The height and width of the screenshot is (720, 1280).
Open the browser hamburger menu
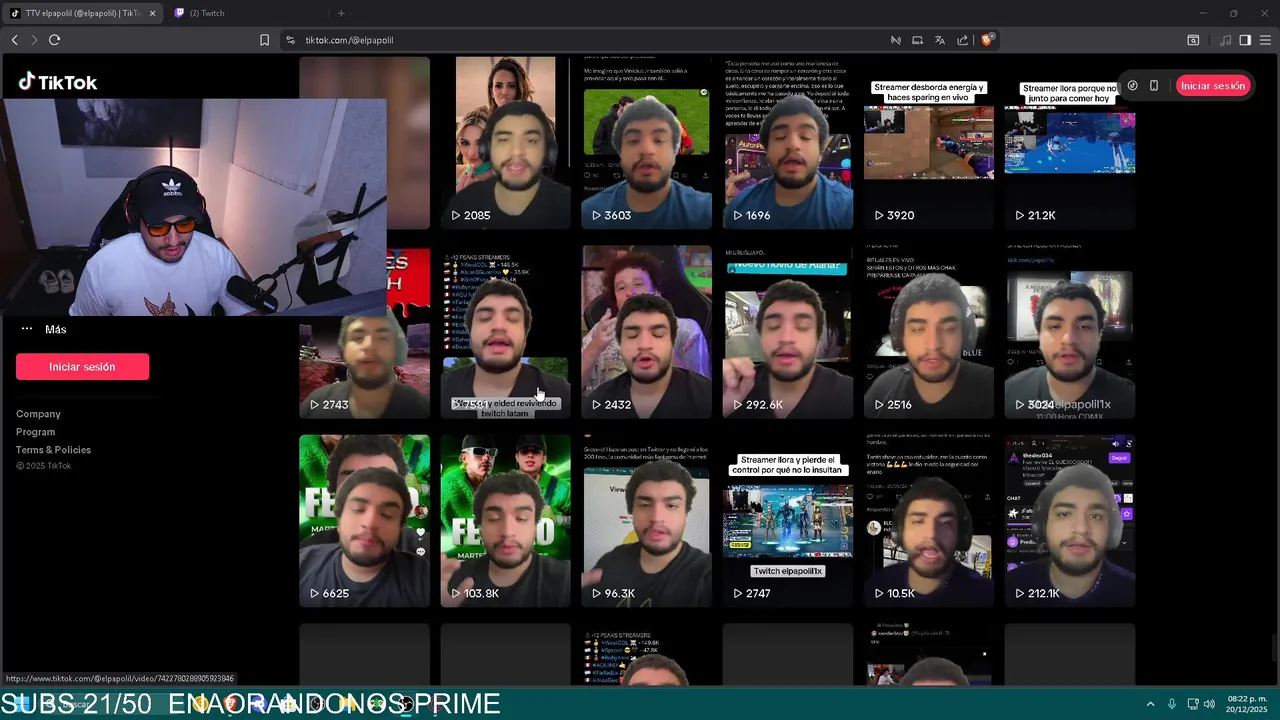point(1266,40)
